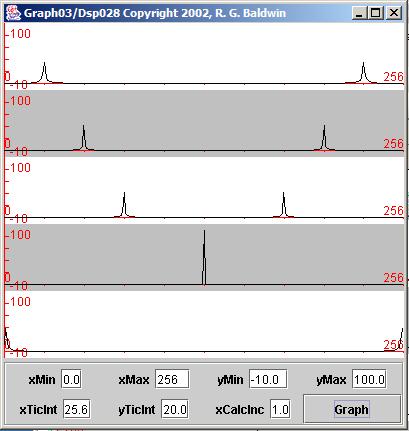
Task: Click the right peak in the first plot
Action: click(x=363, y=72)
